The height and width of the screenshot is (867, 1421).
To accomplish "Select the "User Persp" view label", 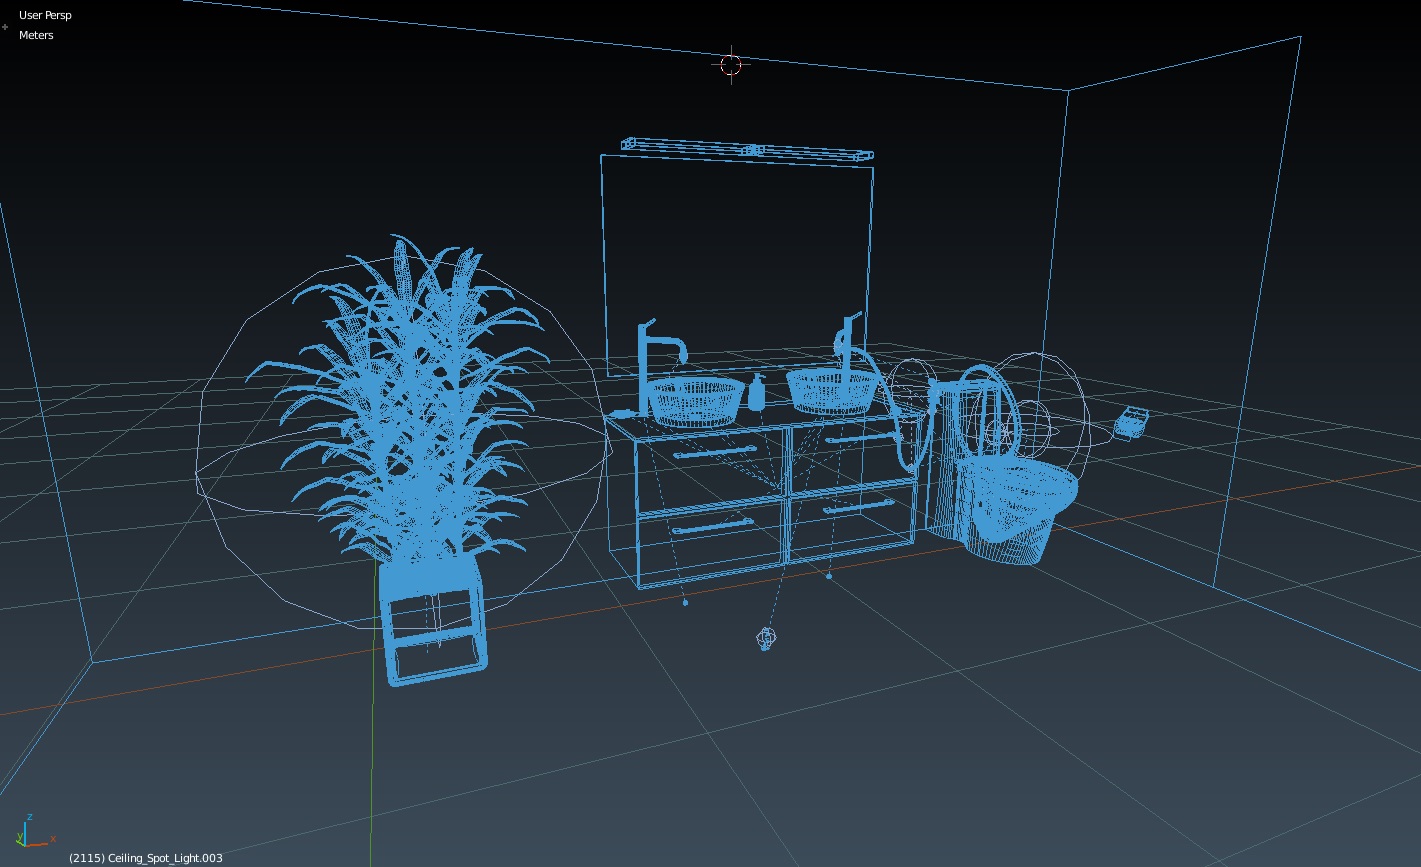I will pos(45,15).
